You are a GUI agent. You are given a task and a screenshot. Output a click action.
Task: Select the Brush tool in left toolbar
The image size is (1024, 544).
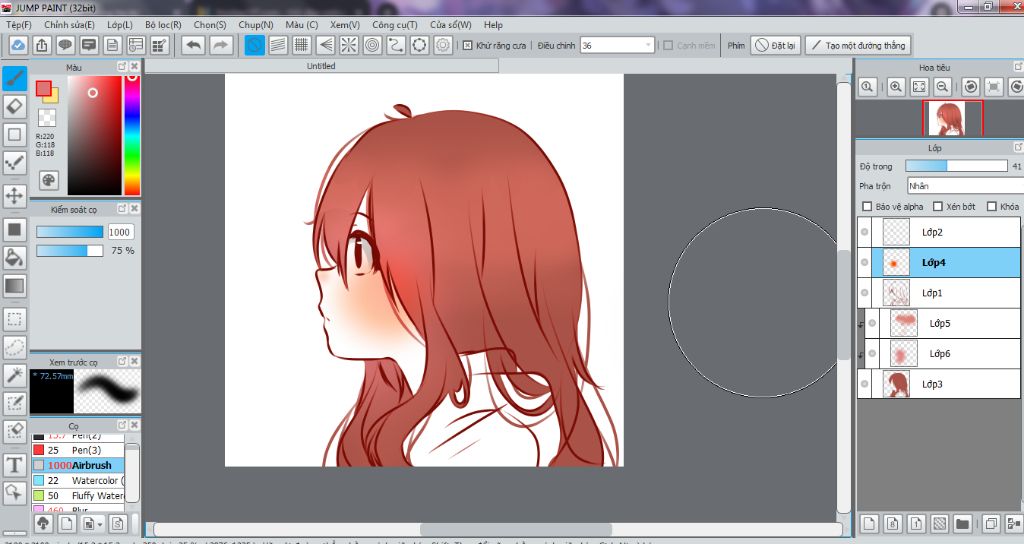point(14,78)
